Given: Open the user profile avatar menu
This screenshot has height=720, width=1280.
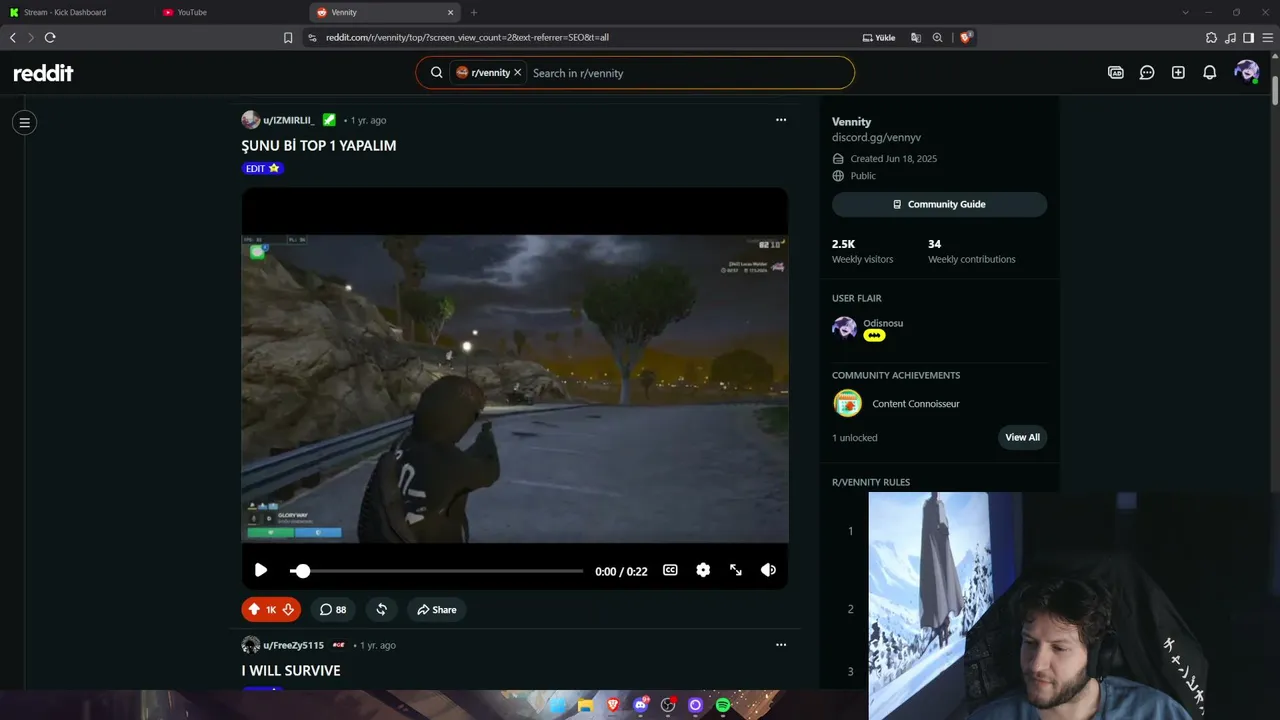Looking at the screenshot, I should (x=1246, y=72).
